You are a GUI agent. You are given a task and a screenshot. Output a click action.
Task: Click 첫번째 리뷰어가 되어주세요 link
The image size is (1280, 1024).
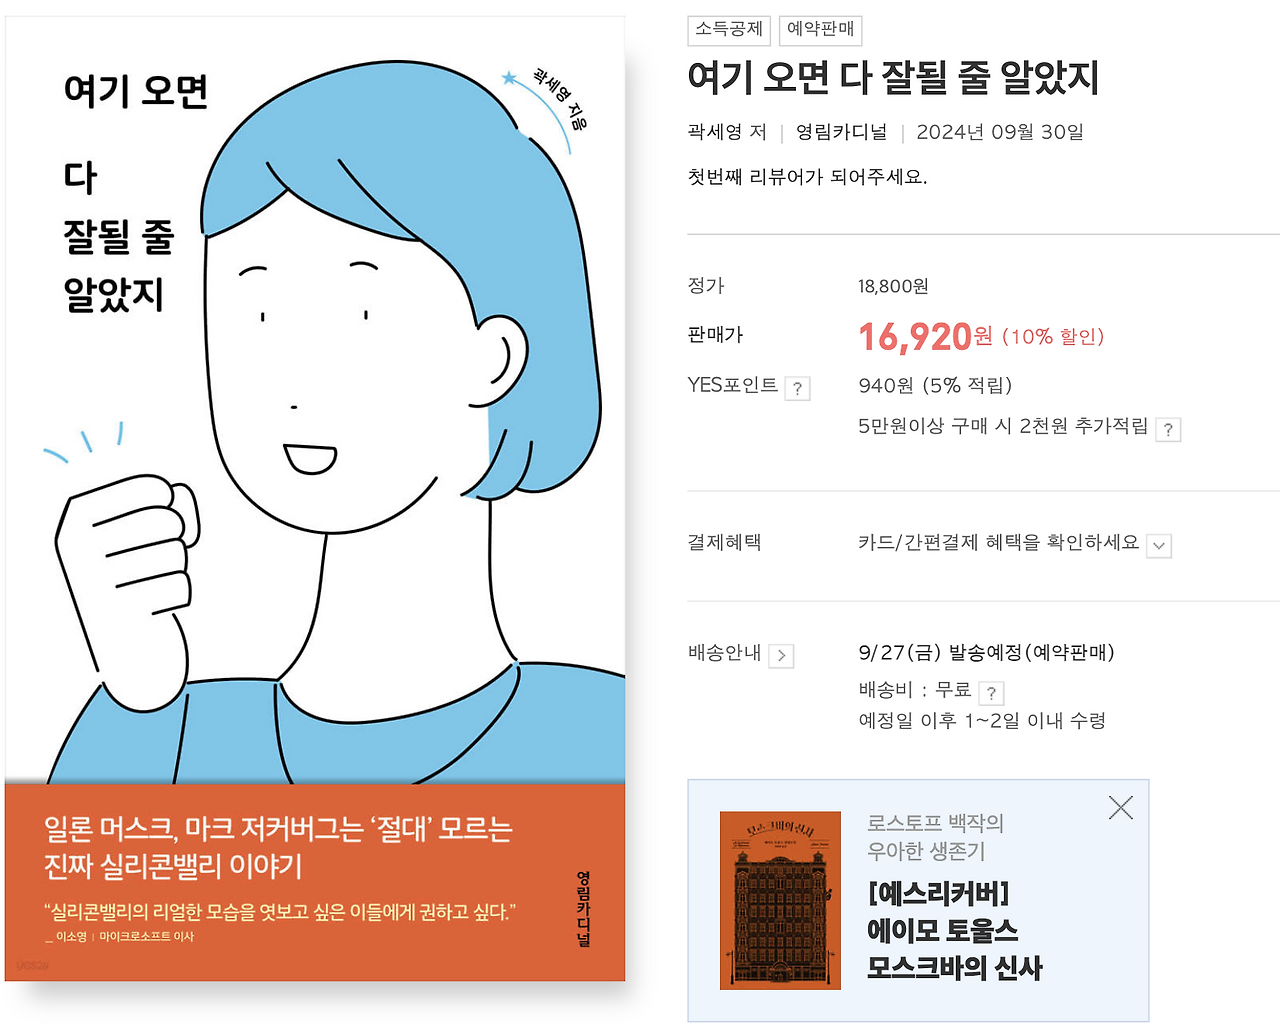coord(807,177)
